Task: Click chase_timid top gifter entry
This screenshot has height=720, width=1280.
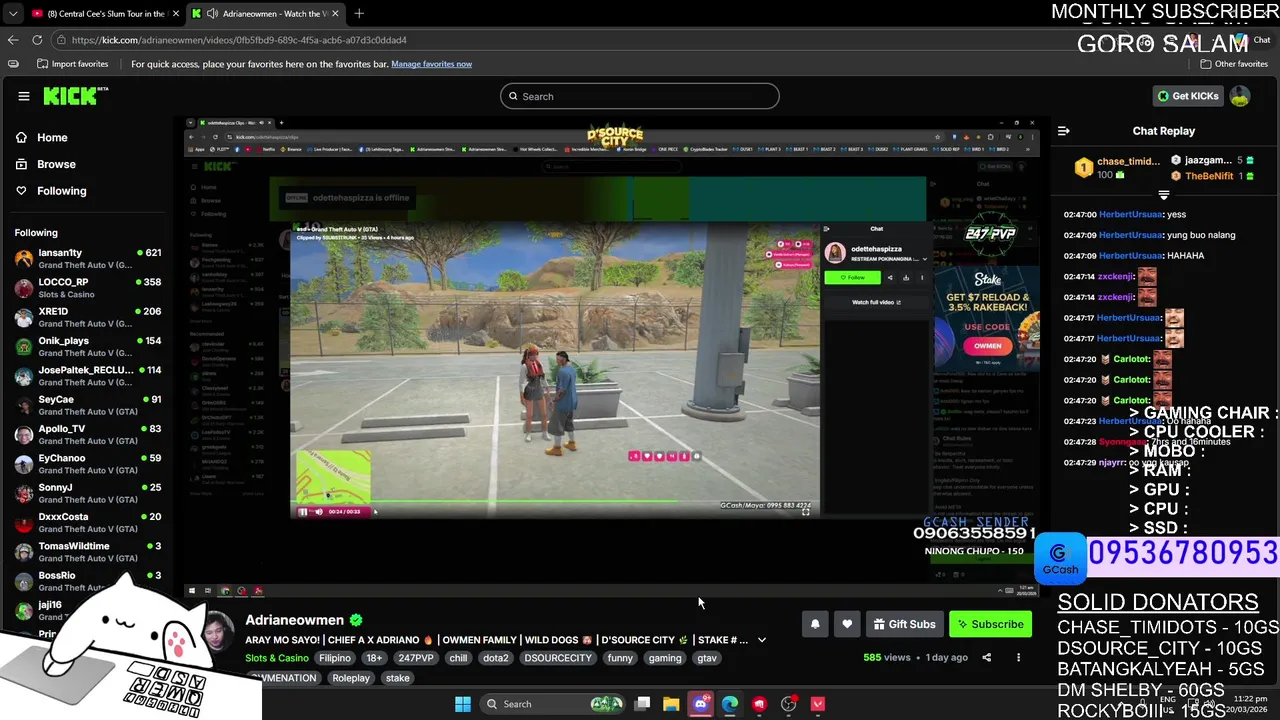Action: pos(1118,168)
